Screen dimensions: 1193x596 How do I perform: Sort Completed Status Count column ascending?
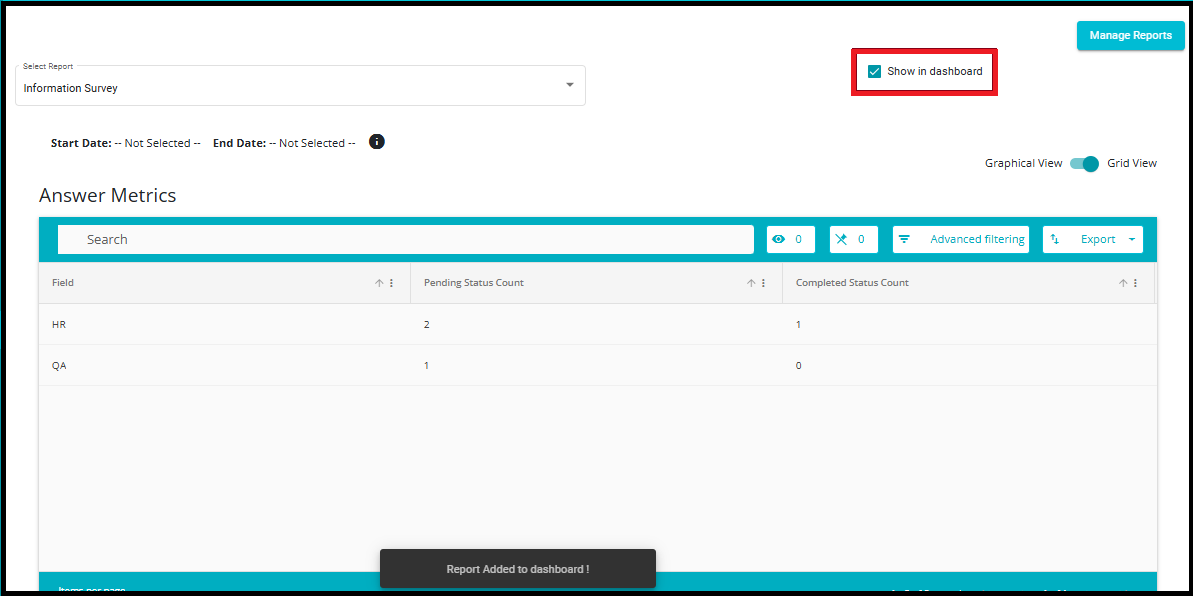point(1122,283)
